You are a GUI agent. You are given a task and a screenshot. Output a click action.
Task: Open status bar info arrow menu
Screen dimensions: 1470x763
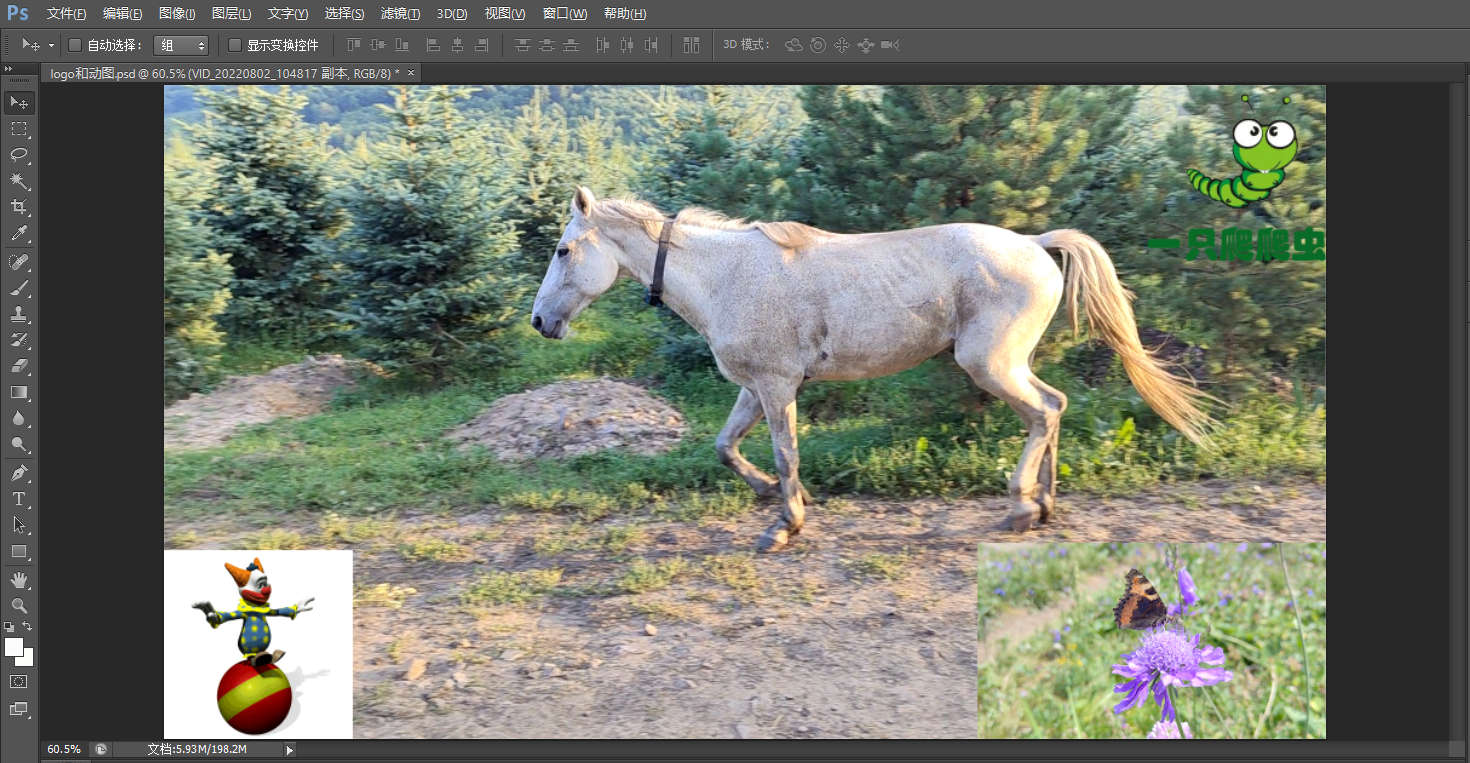290,749
